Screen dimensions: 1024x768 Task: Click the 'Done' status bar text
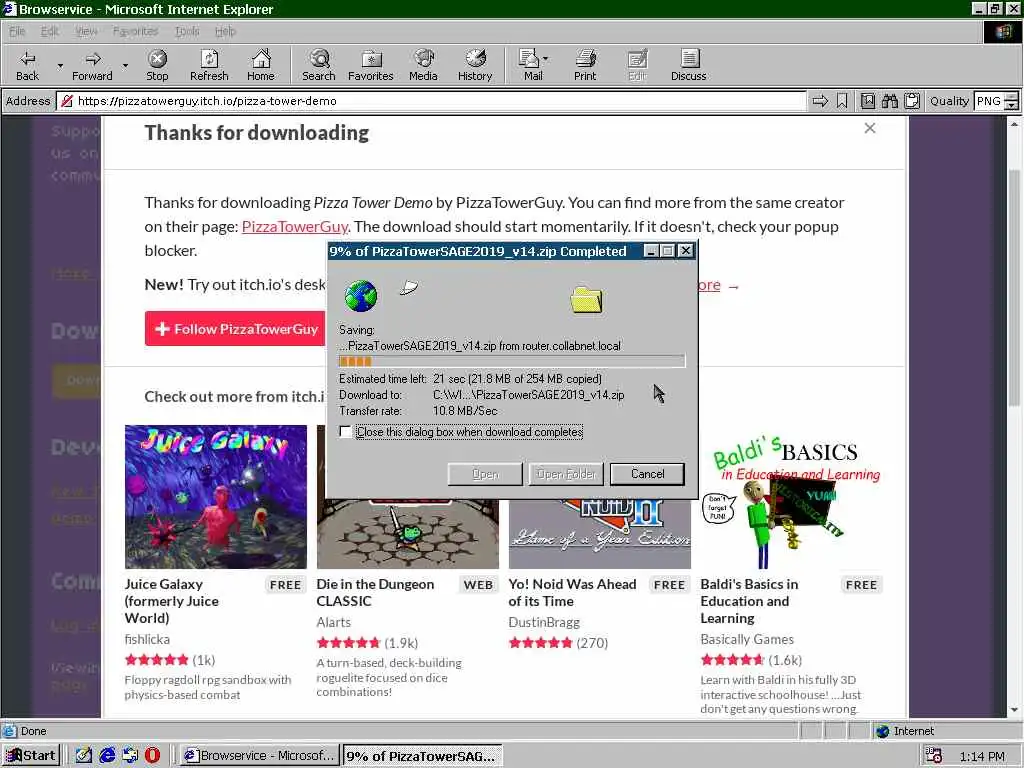coord(33,731)
